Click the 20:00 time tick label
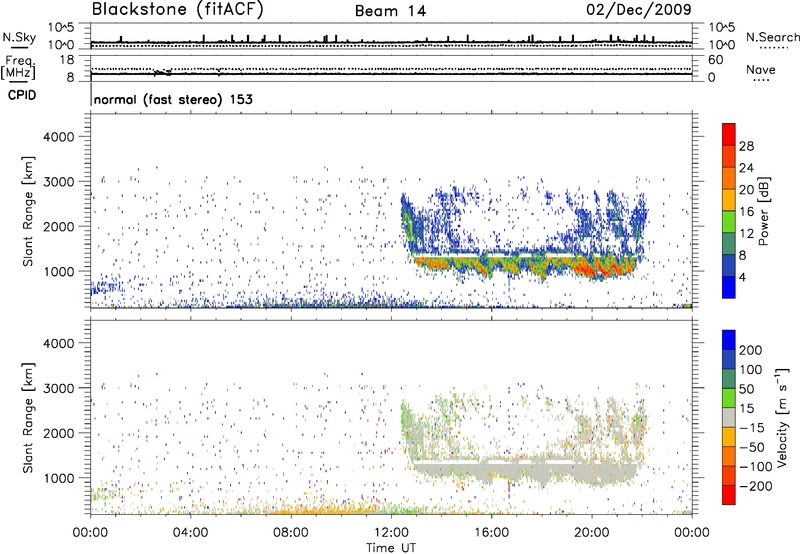This screenshot has height=554, width=800. pyautogui.click(x=592, y=533)
